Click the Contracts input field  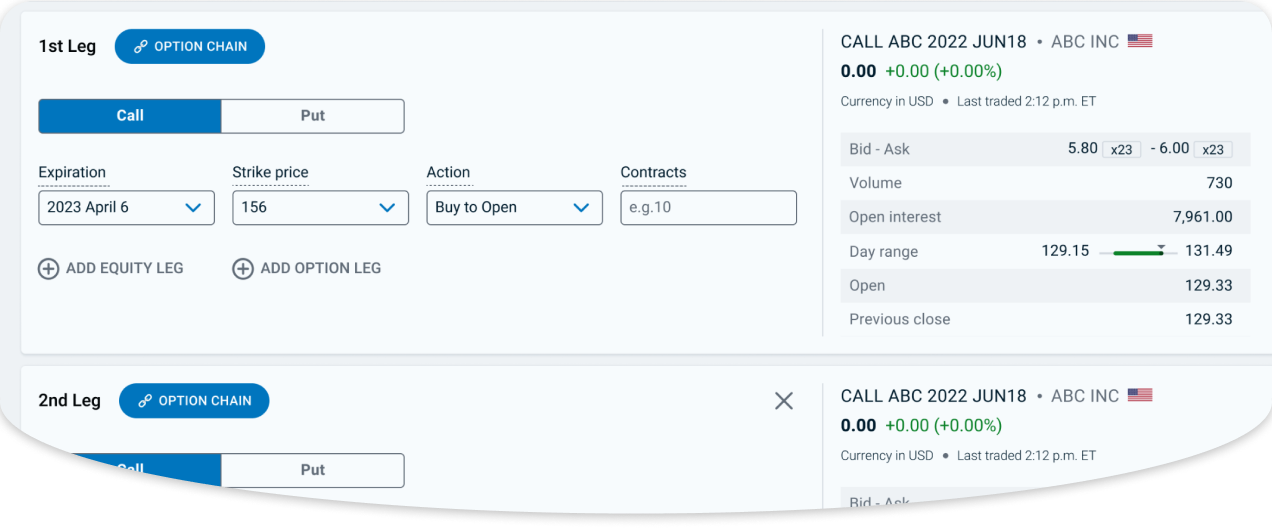708,208
